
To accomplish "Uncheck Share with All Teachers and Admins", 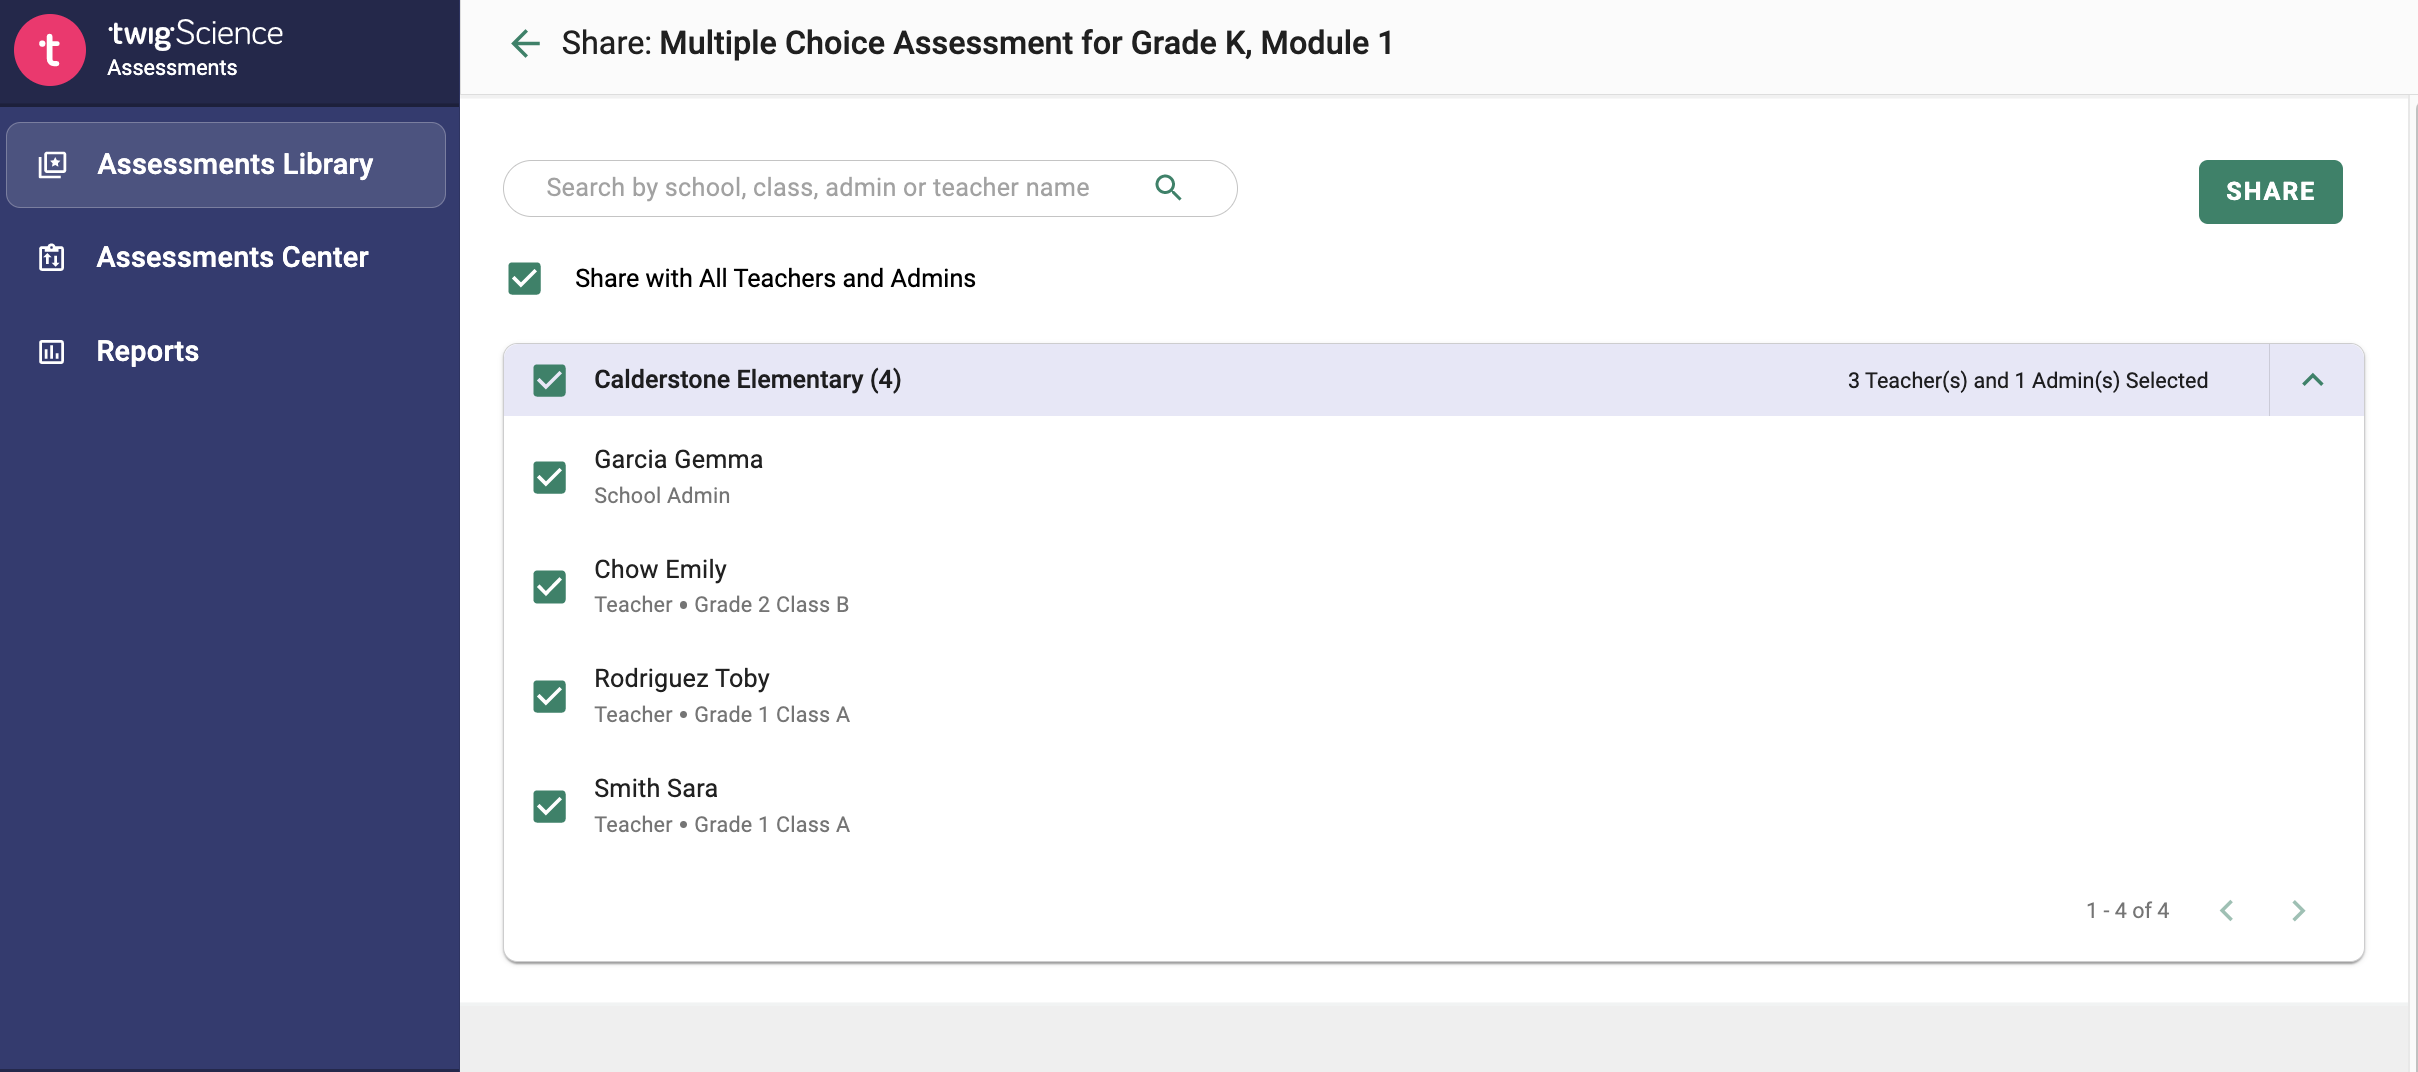I will (x=525, y=278).
